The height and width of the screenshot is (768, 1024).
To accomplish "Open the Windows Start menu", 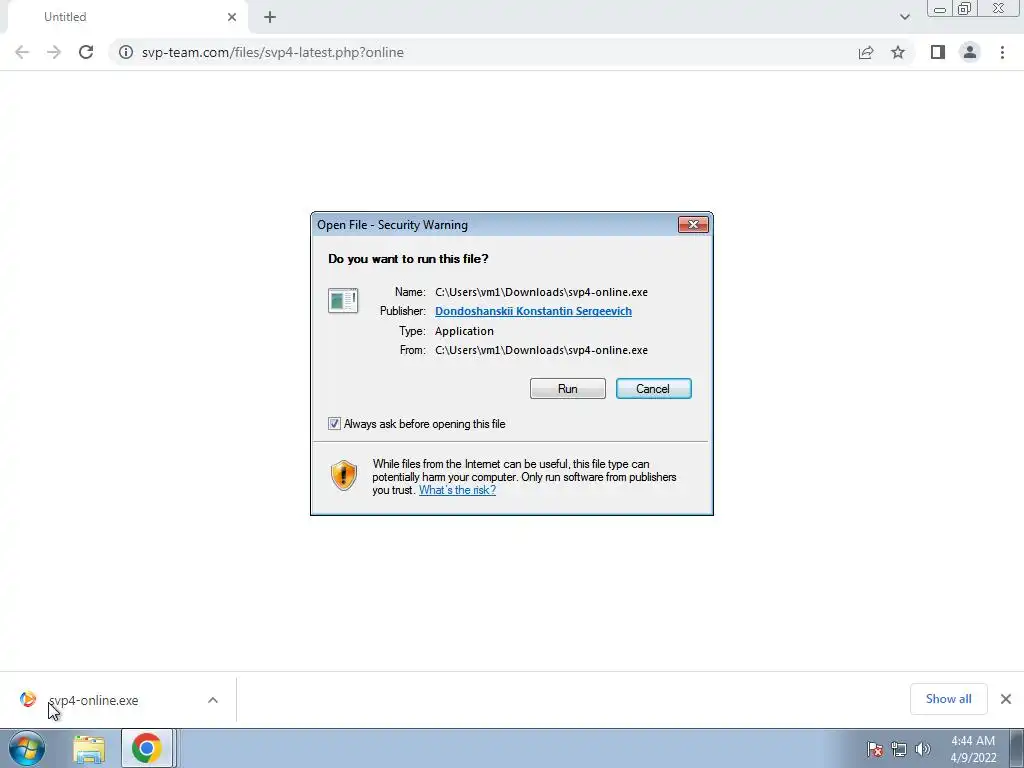I will (27, 748).
